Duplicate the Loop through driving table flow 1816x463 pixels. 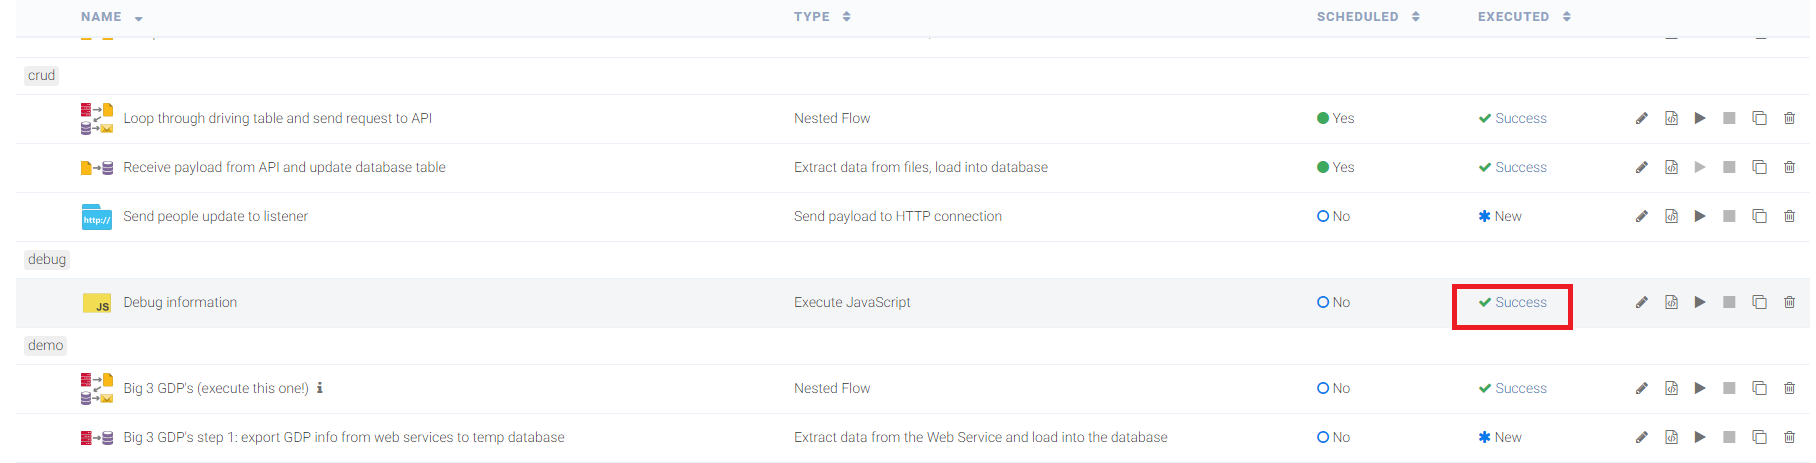click(x=1759, y=119)
